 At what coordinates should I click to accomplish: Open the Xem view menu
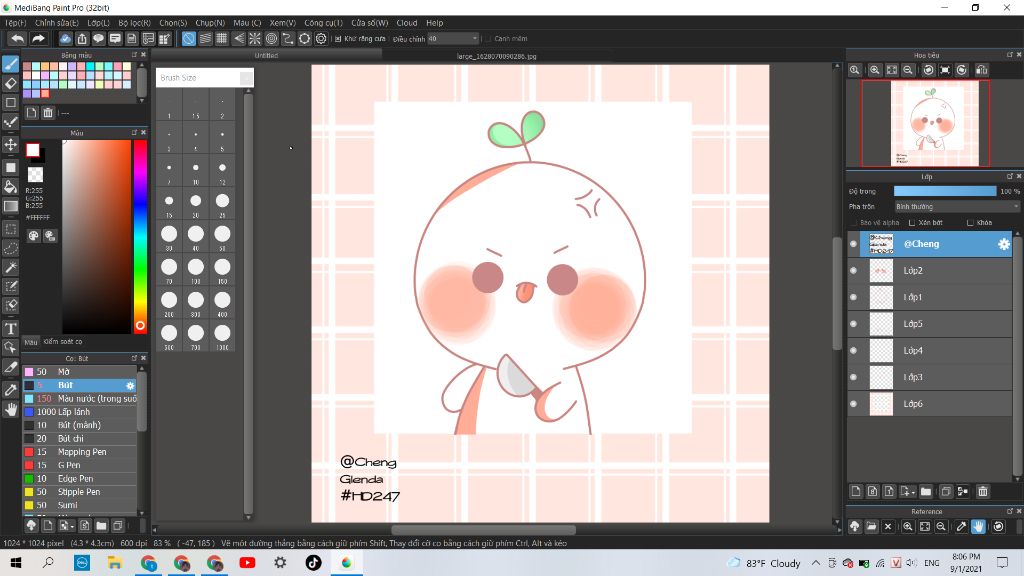point(282,23)
